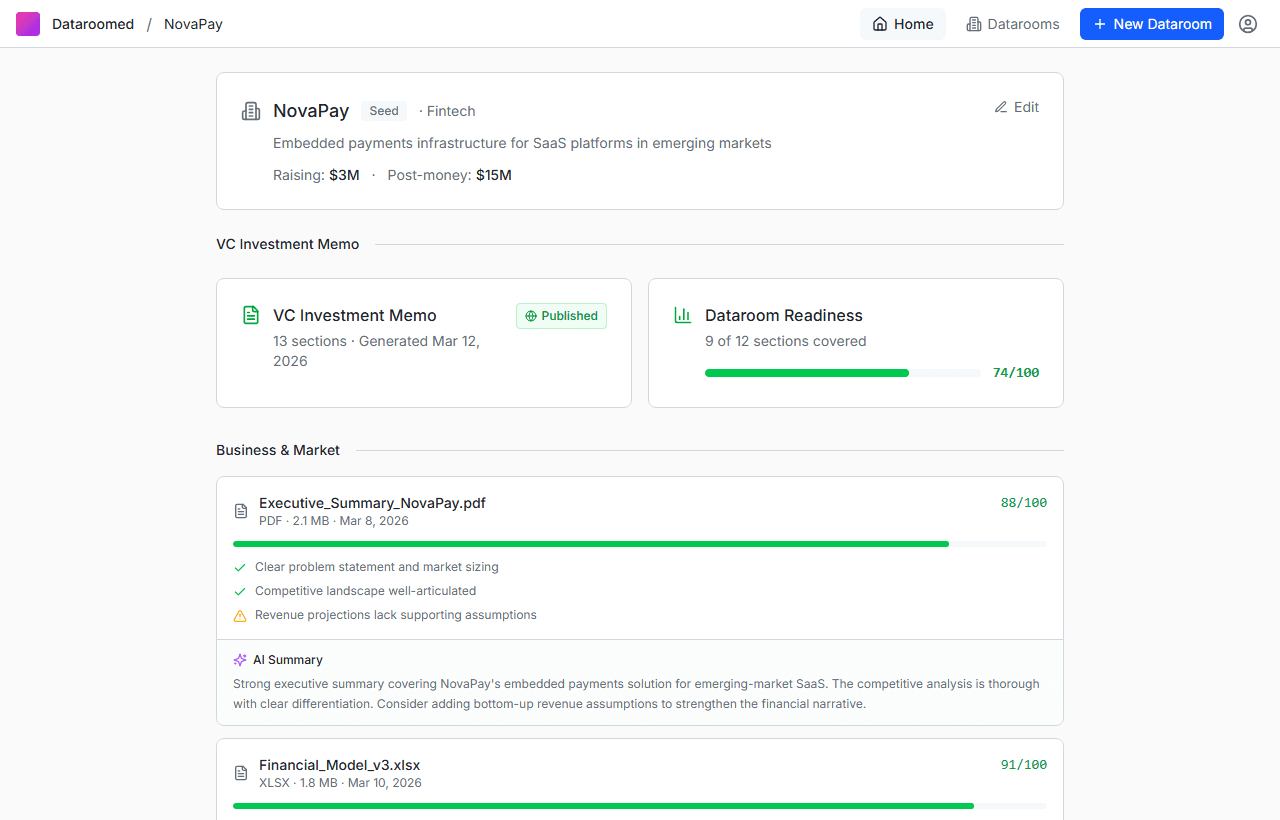This screenshot has height=820, width=1280.
Task: Click the AI Summary sparkle icon
Action: point(239,659)
